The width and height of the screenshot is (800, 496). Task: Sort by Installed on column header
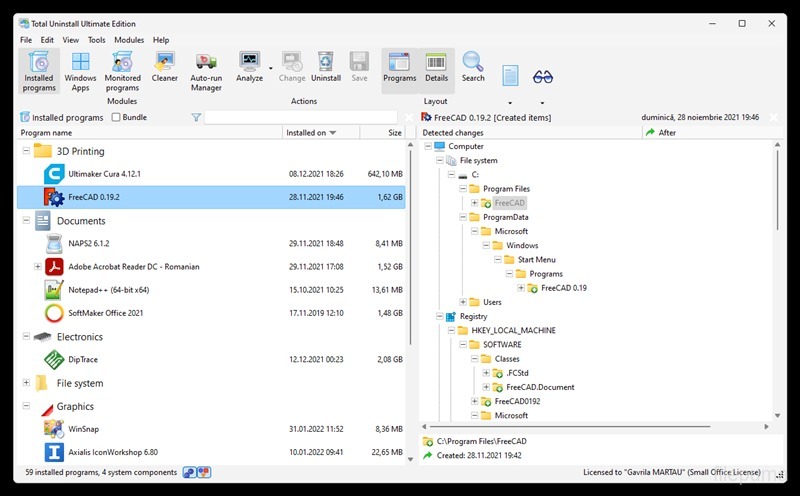point(310,132)
